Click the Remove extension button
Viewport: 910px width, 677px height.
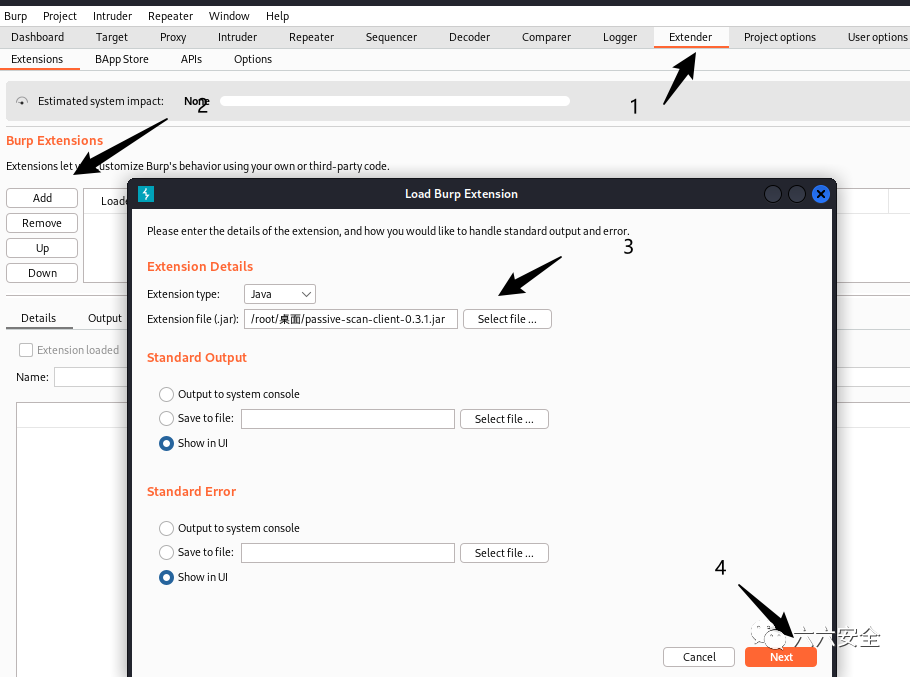42,223
